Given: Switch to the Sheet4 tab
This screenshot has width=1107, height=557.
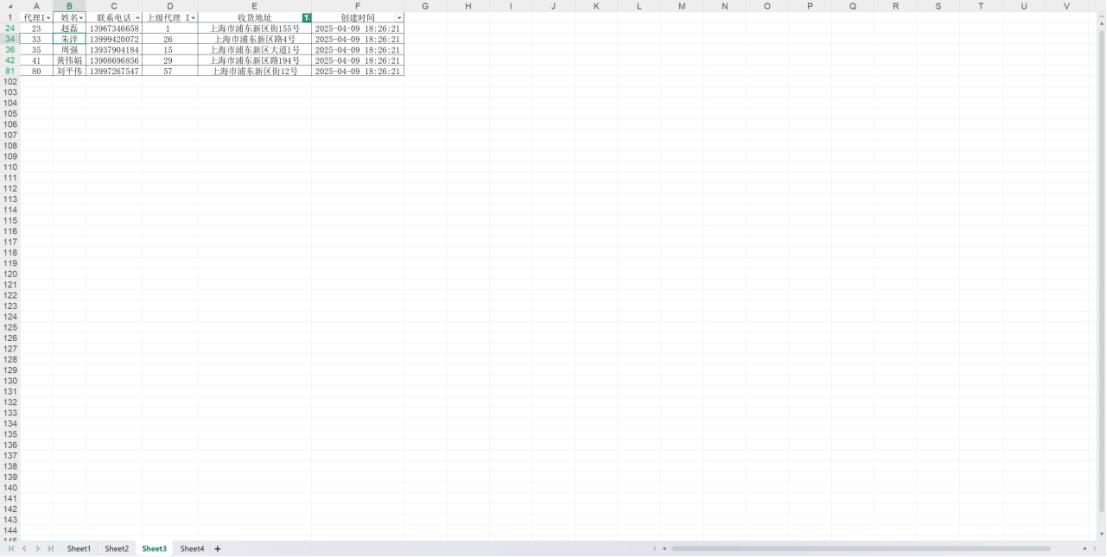Looking at the screenshot, I should [x=192, y=549].
